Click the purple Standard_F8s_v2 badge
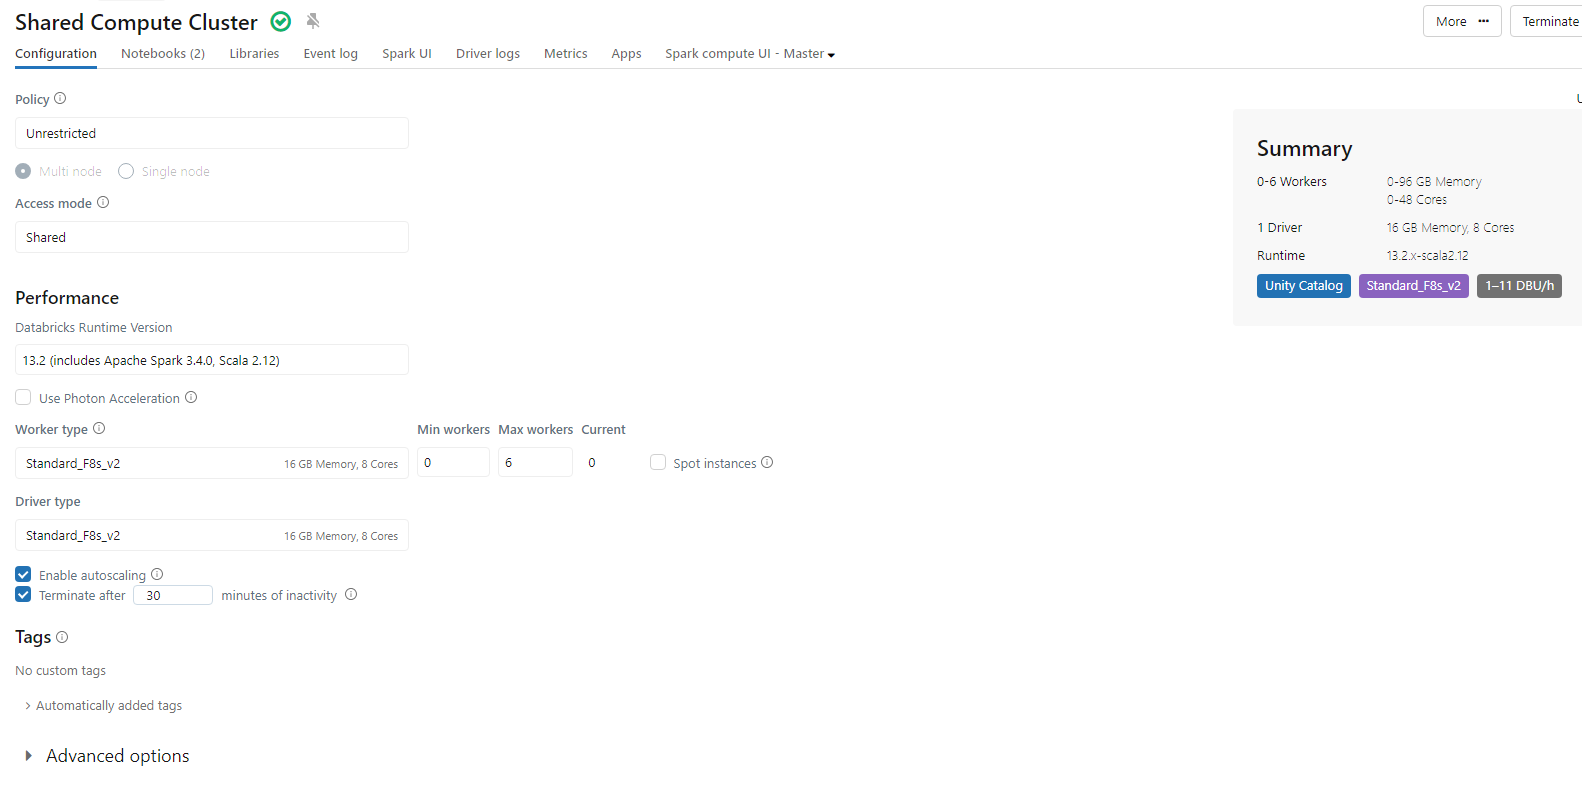 click(x=1414, y=286)
